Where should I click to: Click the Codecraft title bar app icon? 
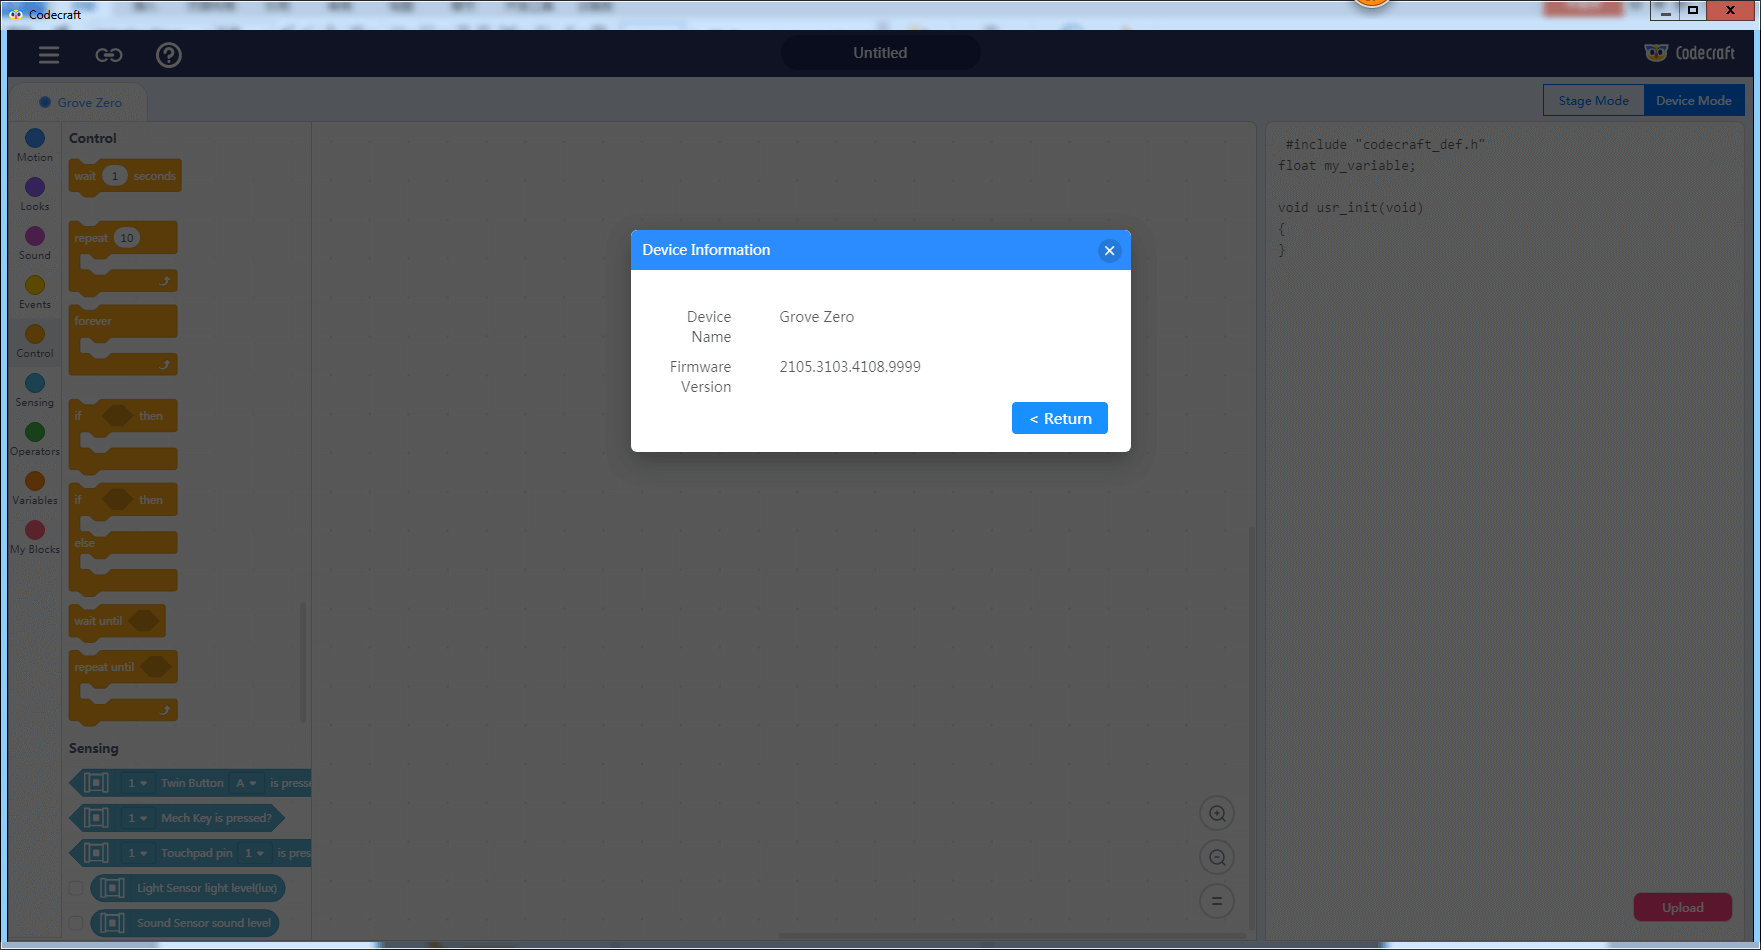point(15,14)
